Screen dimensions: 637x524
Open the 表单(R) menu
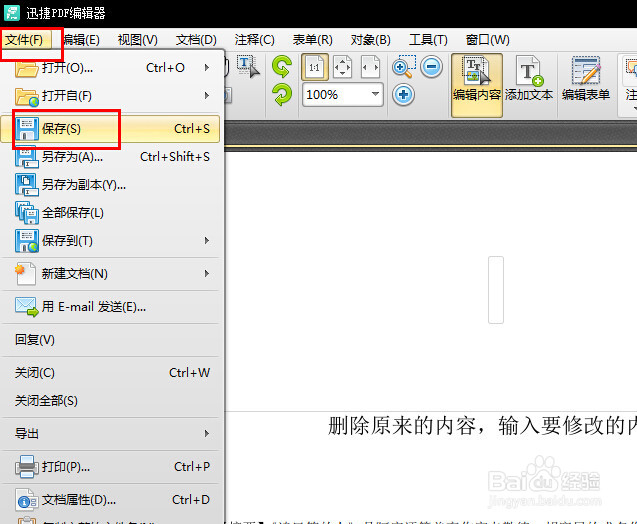(312, 40)
